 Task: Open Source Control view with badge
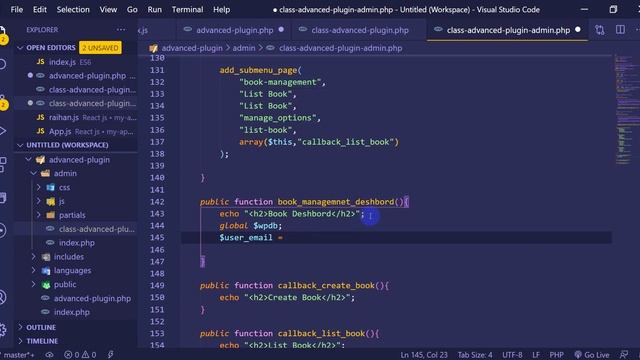click(3, 102)
